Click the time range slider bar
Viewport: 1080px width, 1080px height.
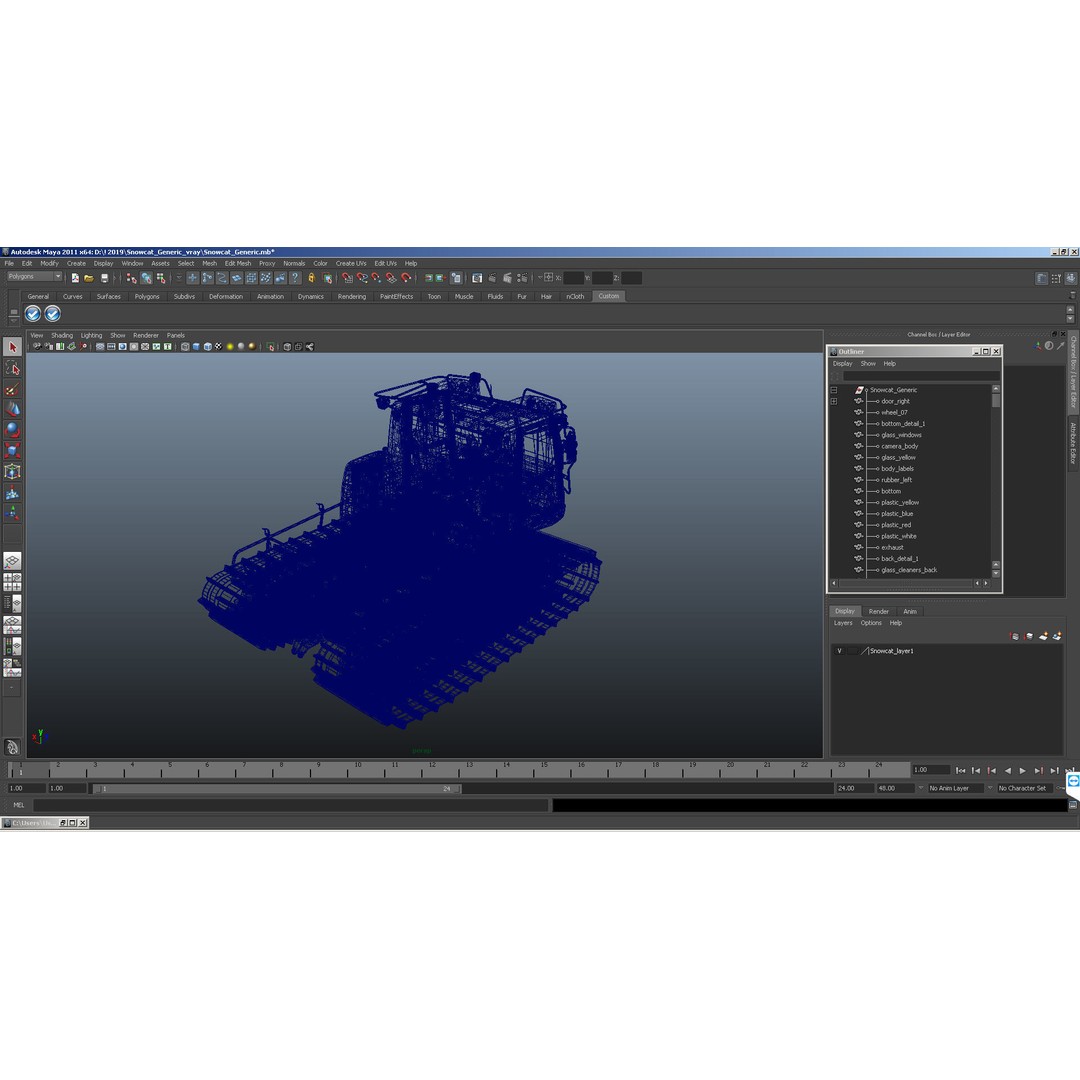(278, 789)
